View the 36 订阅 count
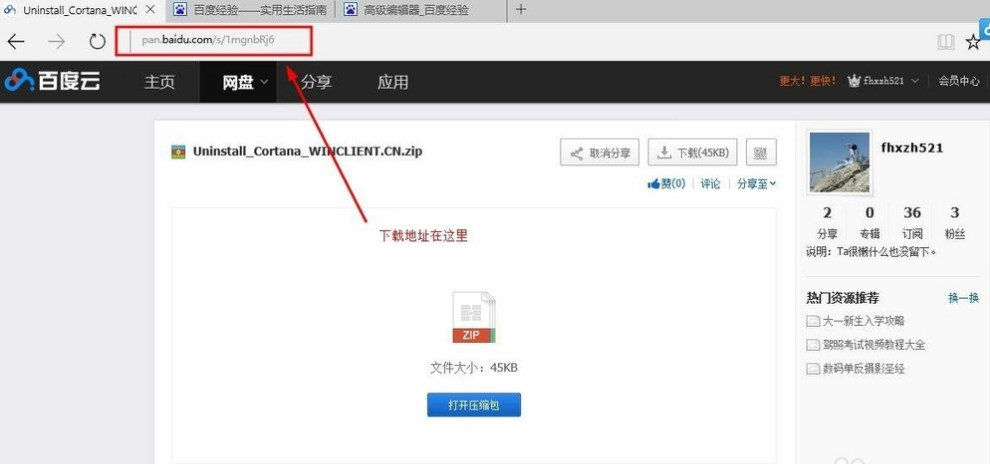990x464 pixels. [912, 222]
